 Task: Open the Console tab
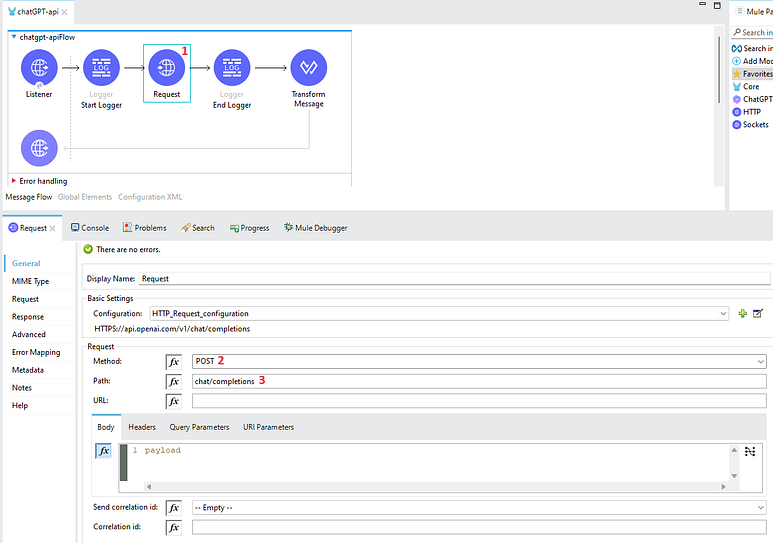90,228
